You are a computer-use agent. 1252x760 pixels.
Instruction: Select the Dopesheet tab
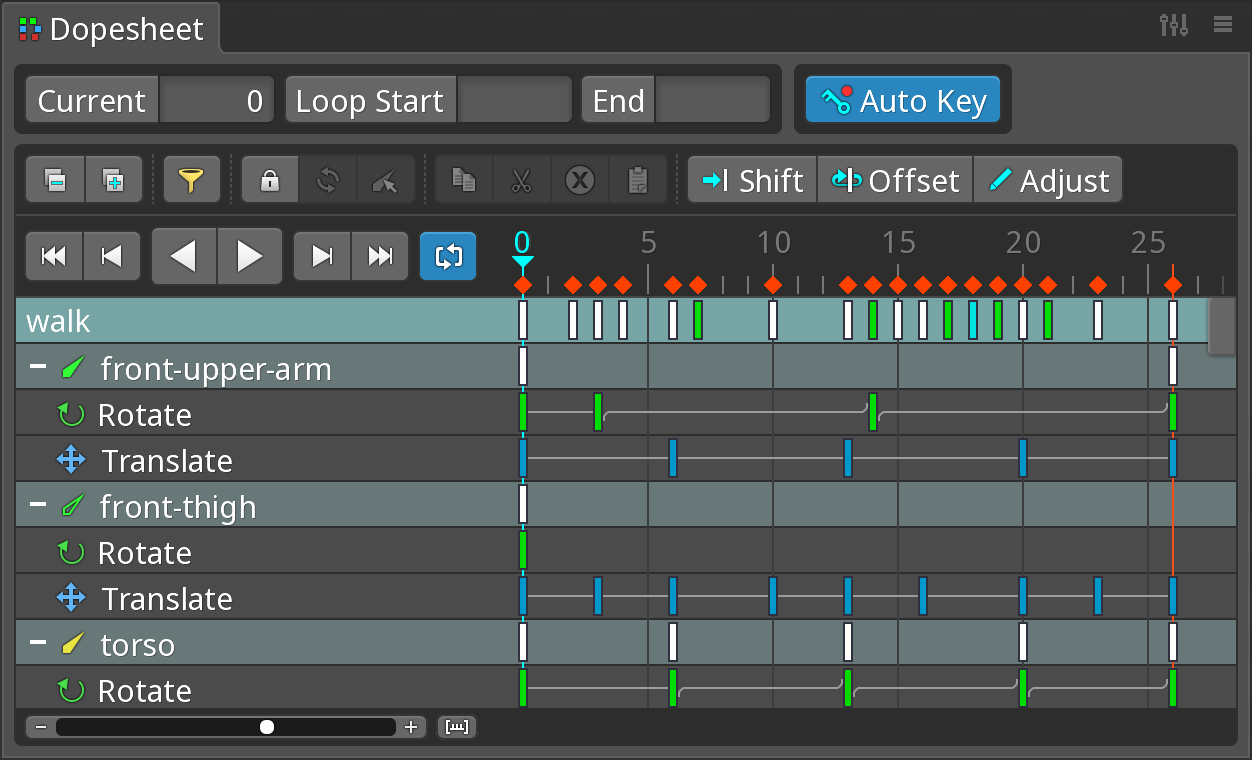tap(112, 29)
